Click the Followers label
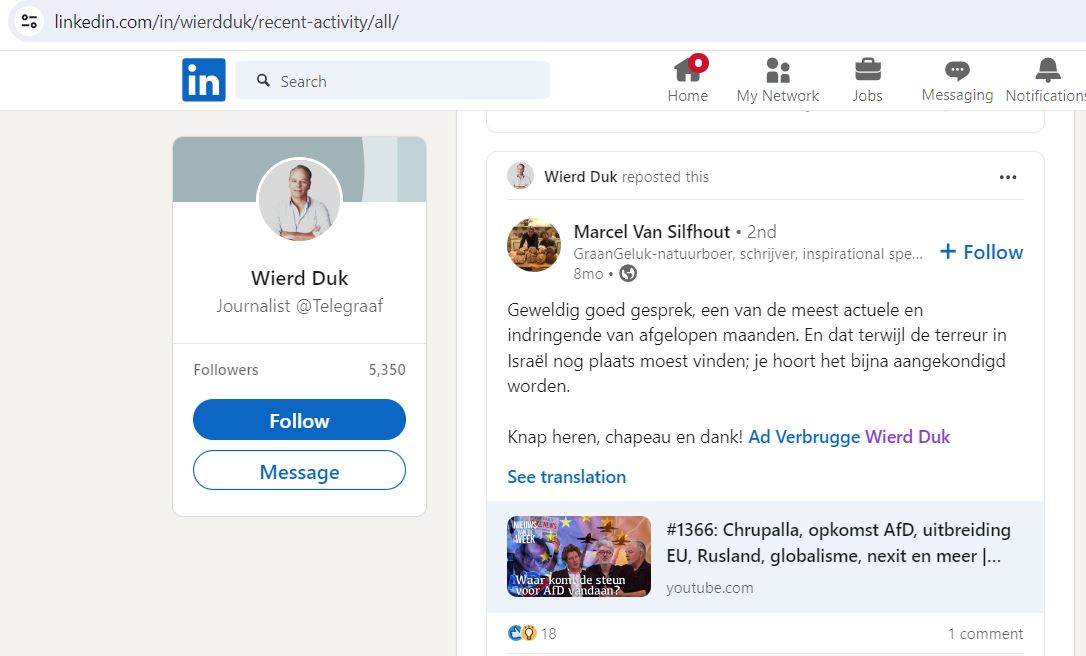This screenshot has height=656, width=1086. pos(226,370)
